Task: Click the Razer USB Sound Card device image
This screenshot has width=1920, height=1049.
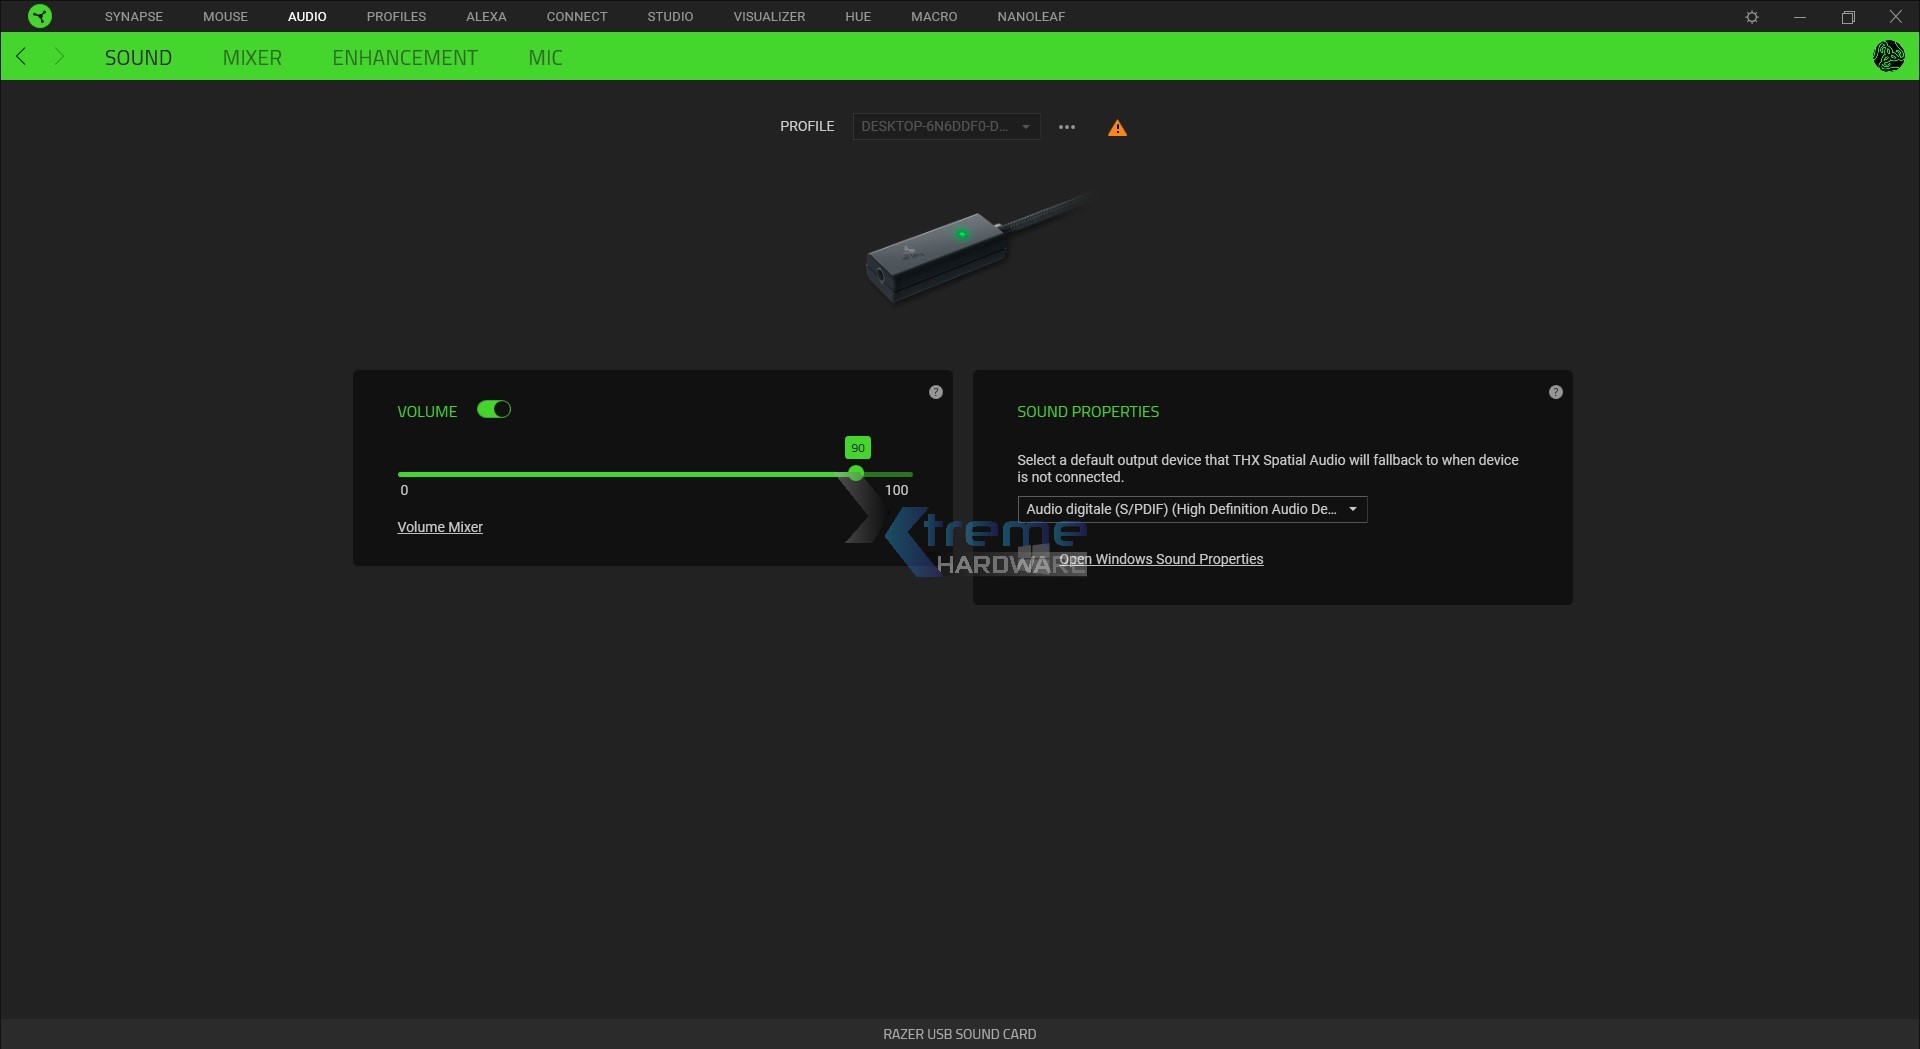Action: [960, 250]
